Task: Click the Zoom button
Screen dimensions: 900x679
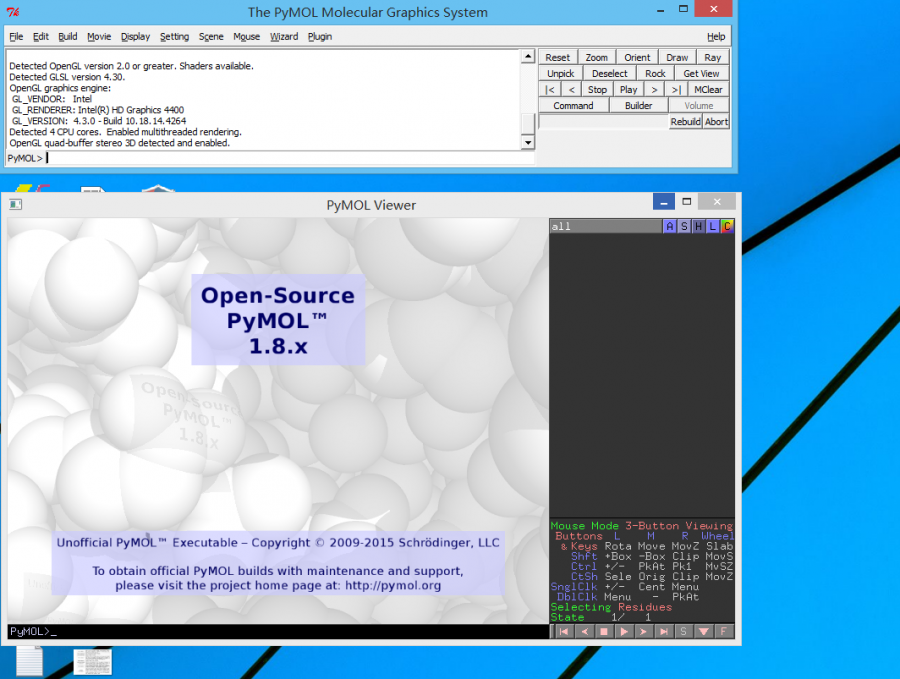Action: (596, 57)
